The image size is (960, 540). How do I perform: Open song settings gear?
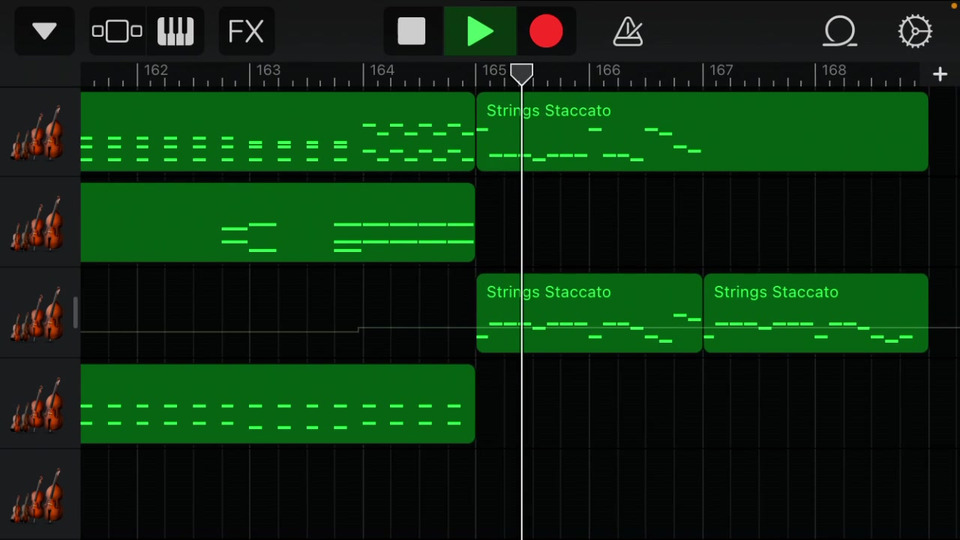coord(915,31)
